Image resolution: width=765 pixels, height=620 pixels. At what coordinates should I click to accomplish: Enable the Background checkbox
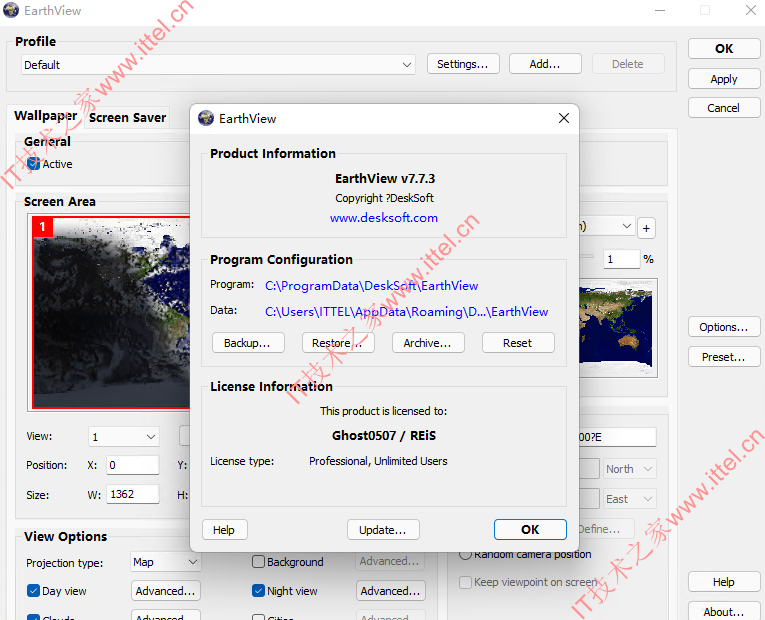[258, 562]
